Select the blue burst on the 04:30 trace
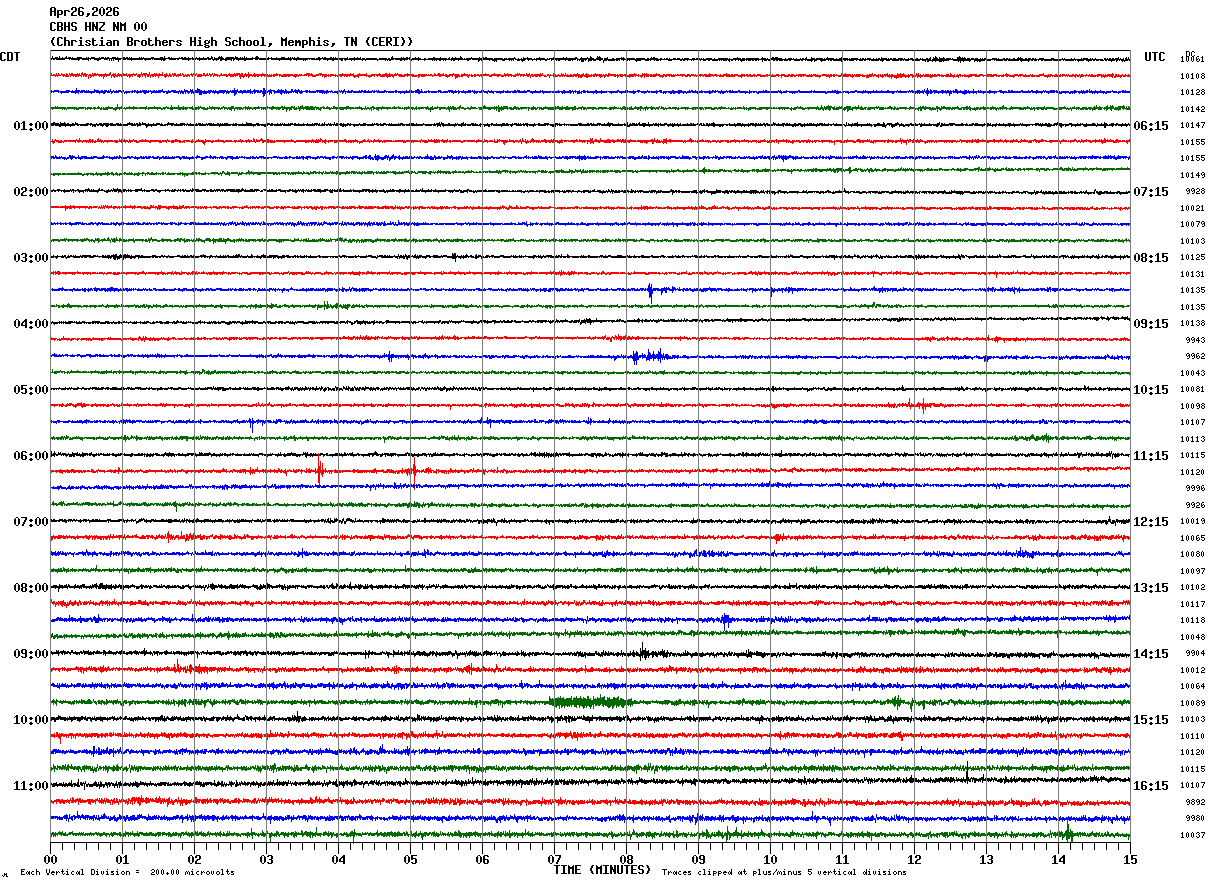The height and width of the screenshot is (886, 1210). tap(649, 356)
